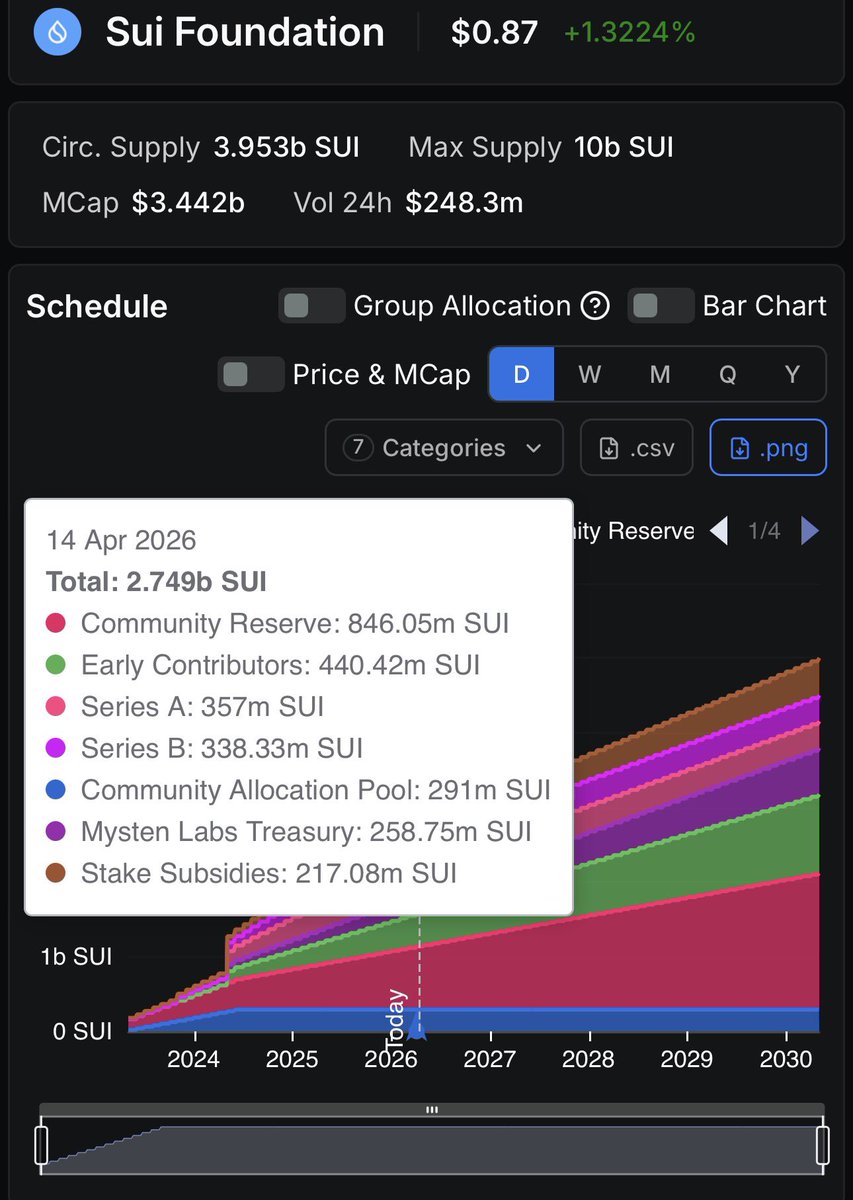Click the Group Allocation help question icon
Viewport: 853px width, 1200px height.
(x=595, y=306)
